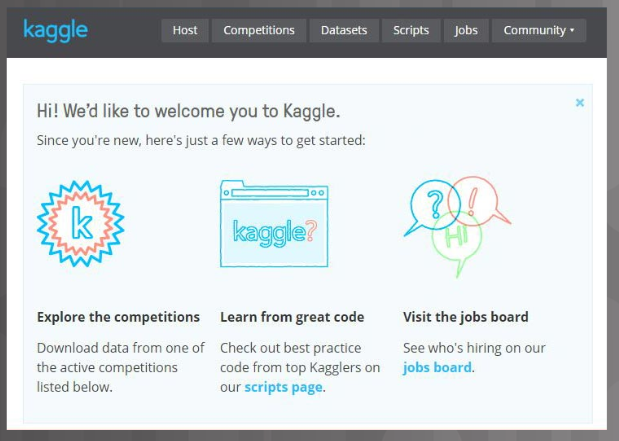
Task: Click the starburst K badge icon
Action: 81,223
